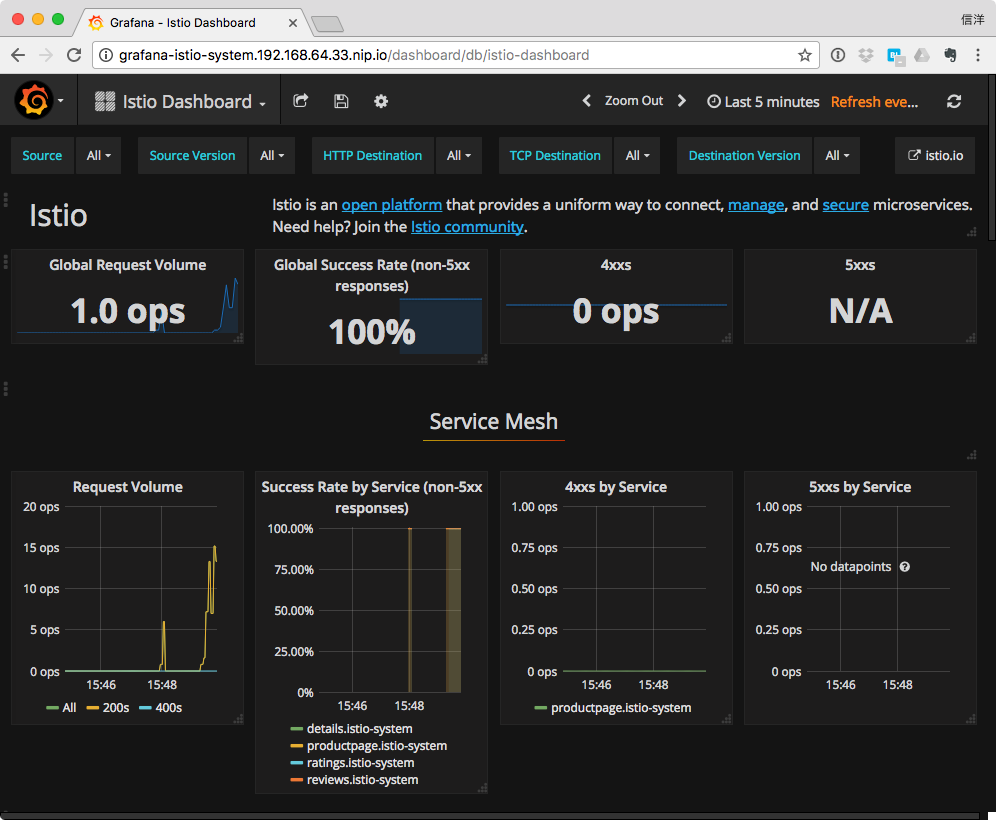Toggle details.istio-system legend series

point(351,729)
